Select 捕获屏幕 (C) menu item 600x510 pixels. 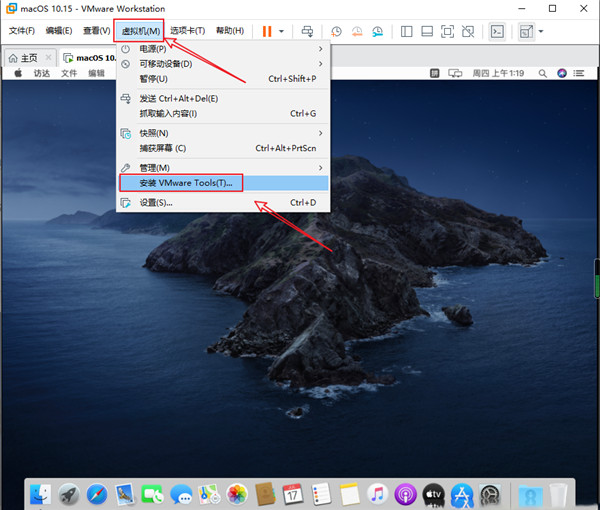click(223, 148)
